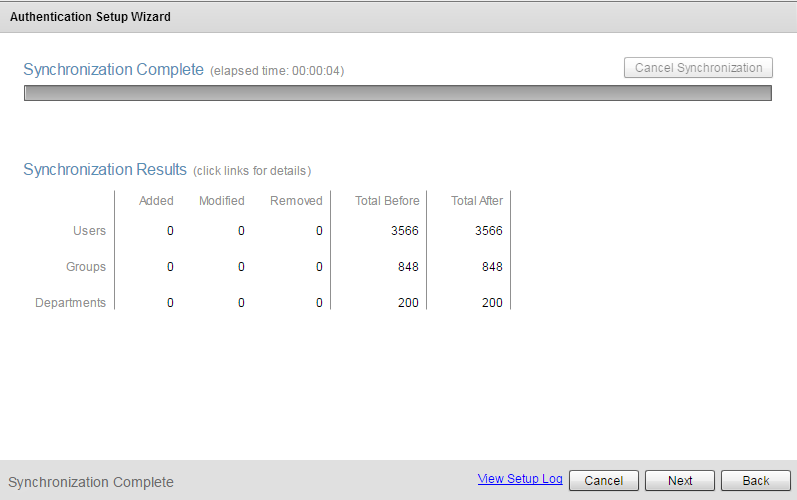Select Departments Total After value 200
This screenshot has width=797, height=500.
click(491, 303)
